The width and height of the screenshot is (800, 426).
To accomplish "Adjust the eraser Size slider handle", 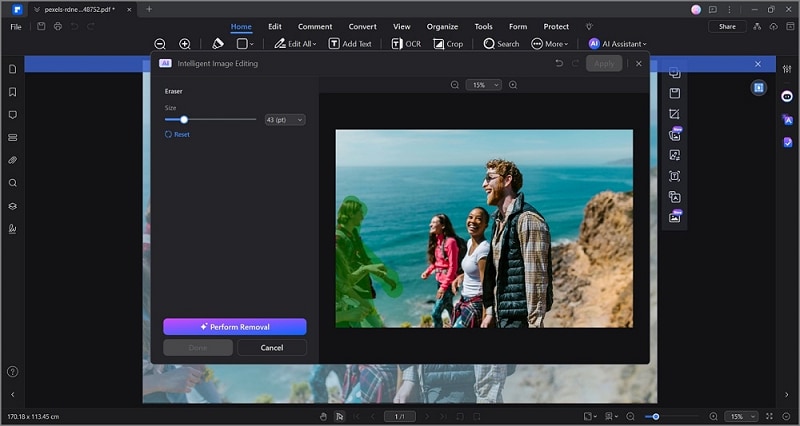I will [x=184, y=119].
